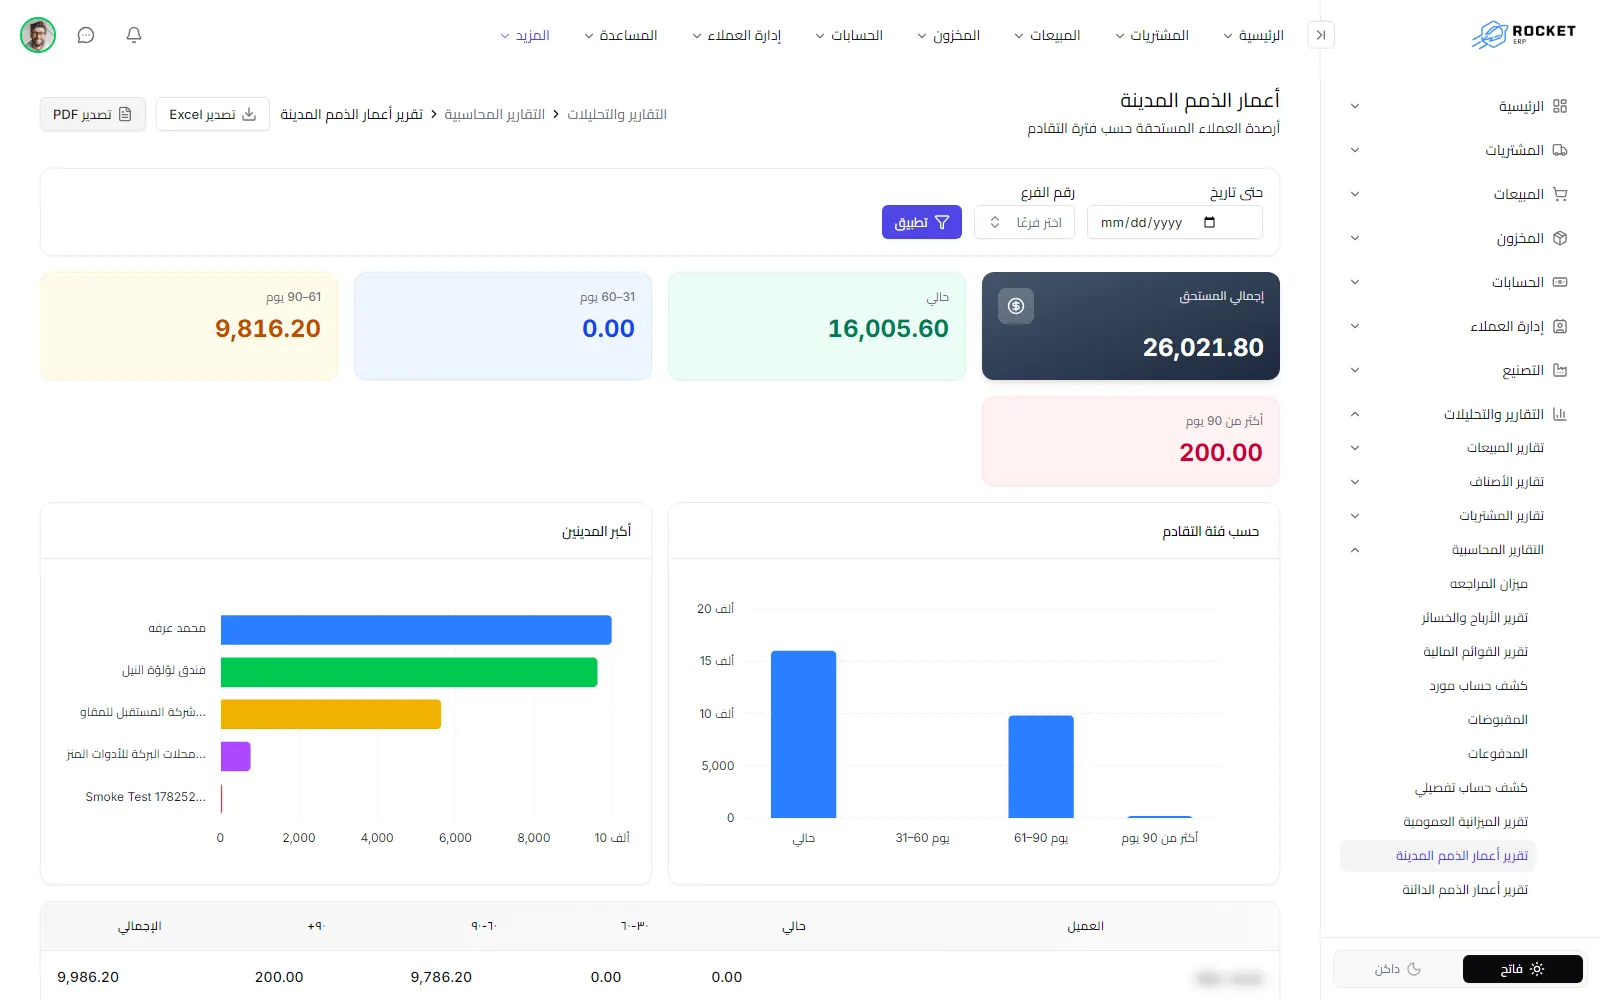Click the 61–90 يوم summary card

189,326
